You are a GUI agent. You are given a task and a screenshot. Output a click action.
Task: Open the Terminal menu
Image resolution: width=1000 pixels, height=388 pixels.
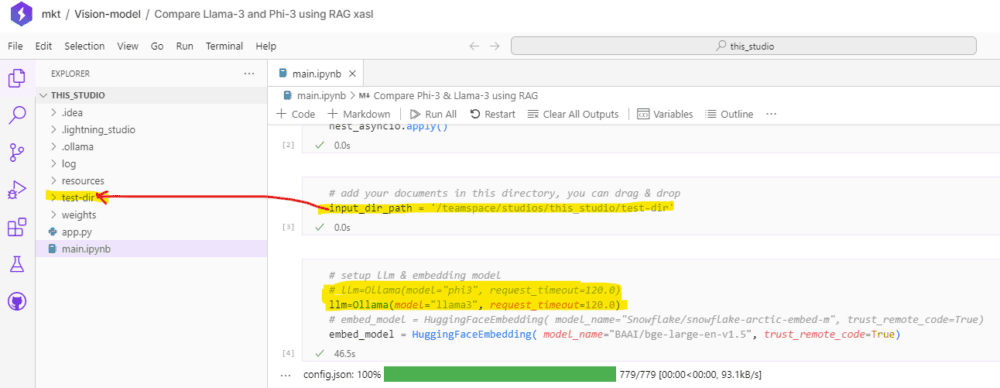pyautogui.click(x=224, y=46)
